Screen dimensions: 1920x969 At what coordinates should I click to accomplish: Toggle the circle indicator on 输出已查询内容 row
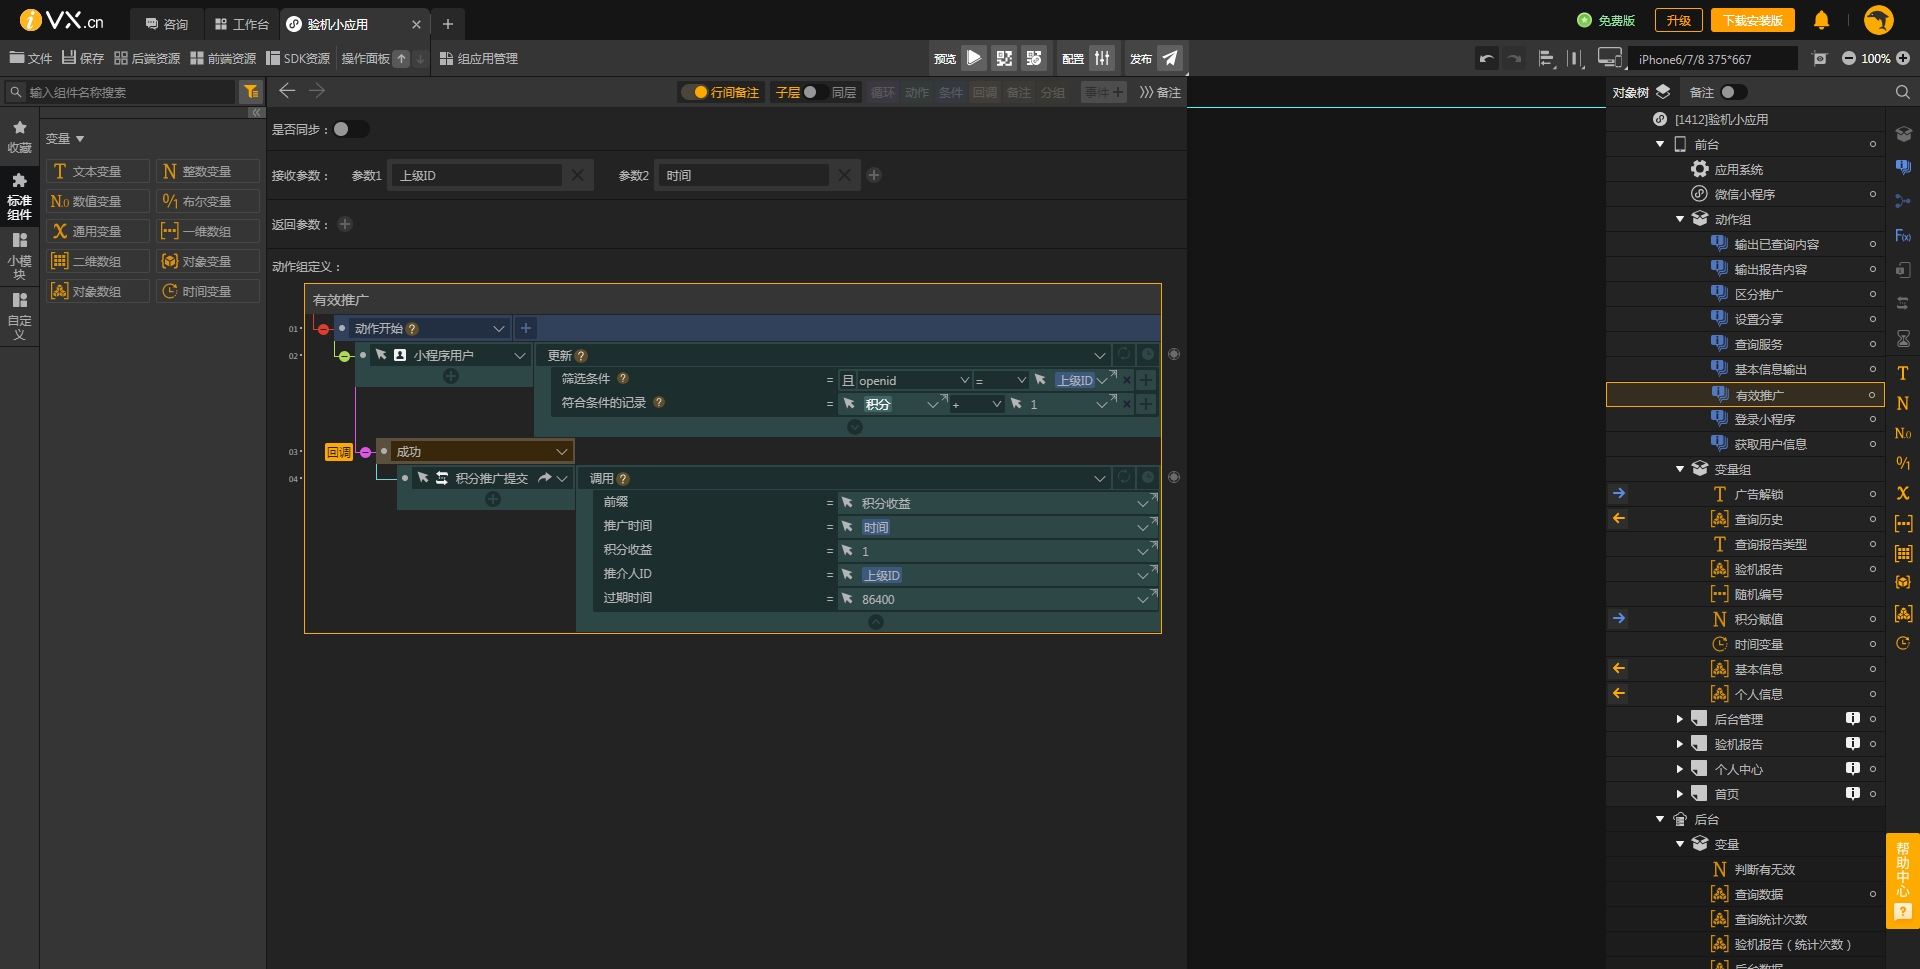[x=1873, y=244]
